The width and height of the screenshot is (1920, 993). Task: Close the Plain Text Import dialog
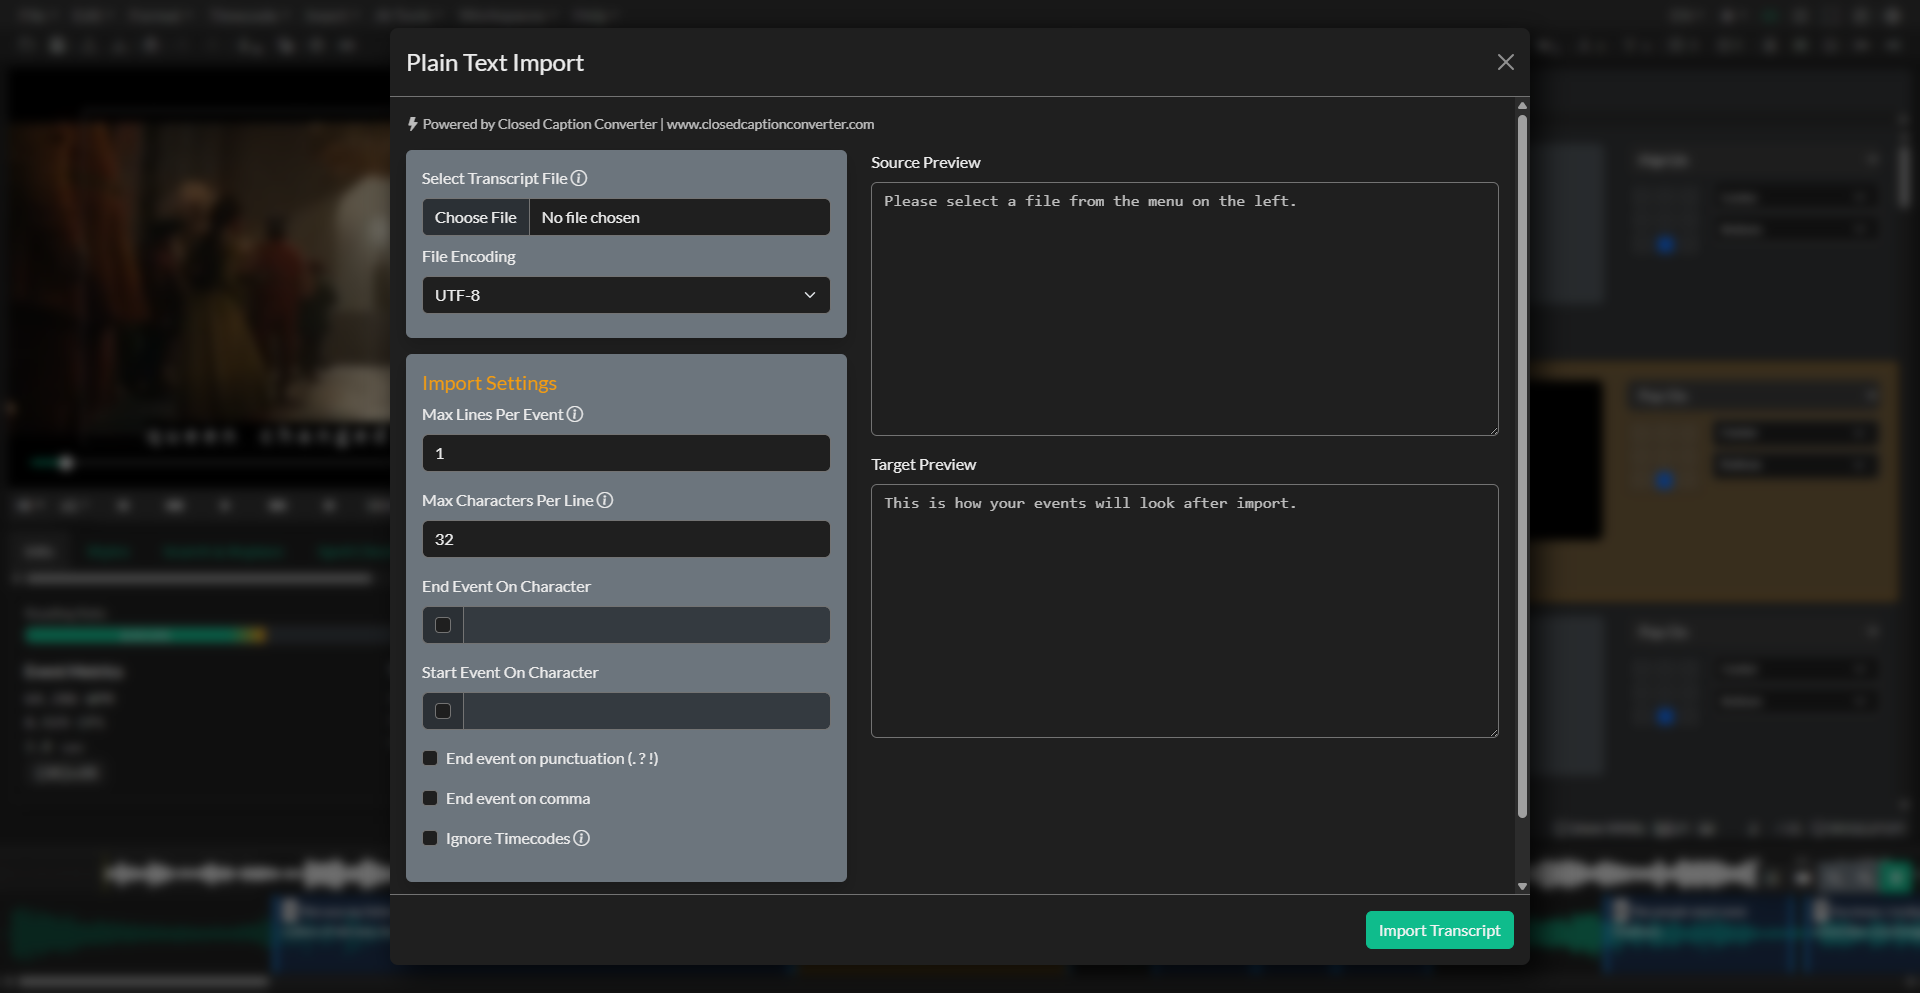(1505, 62)
